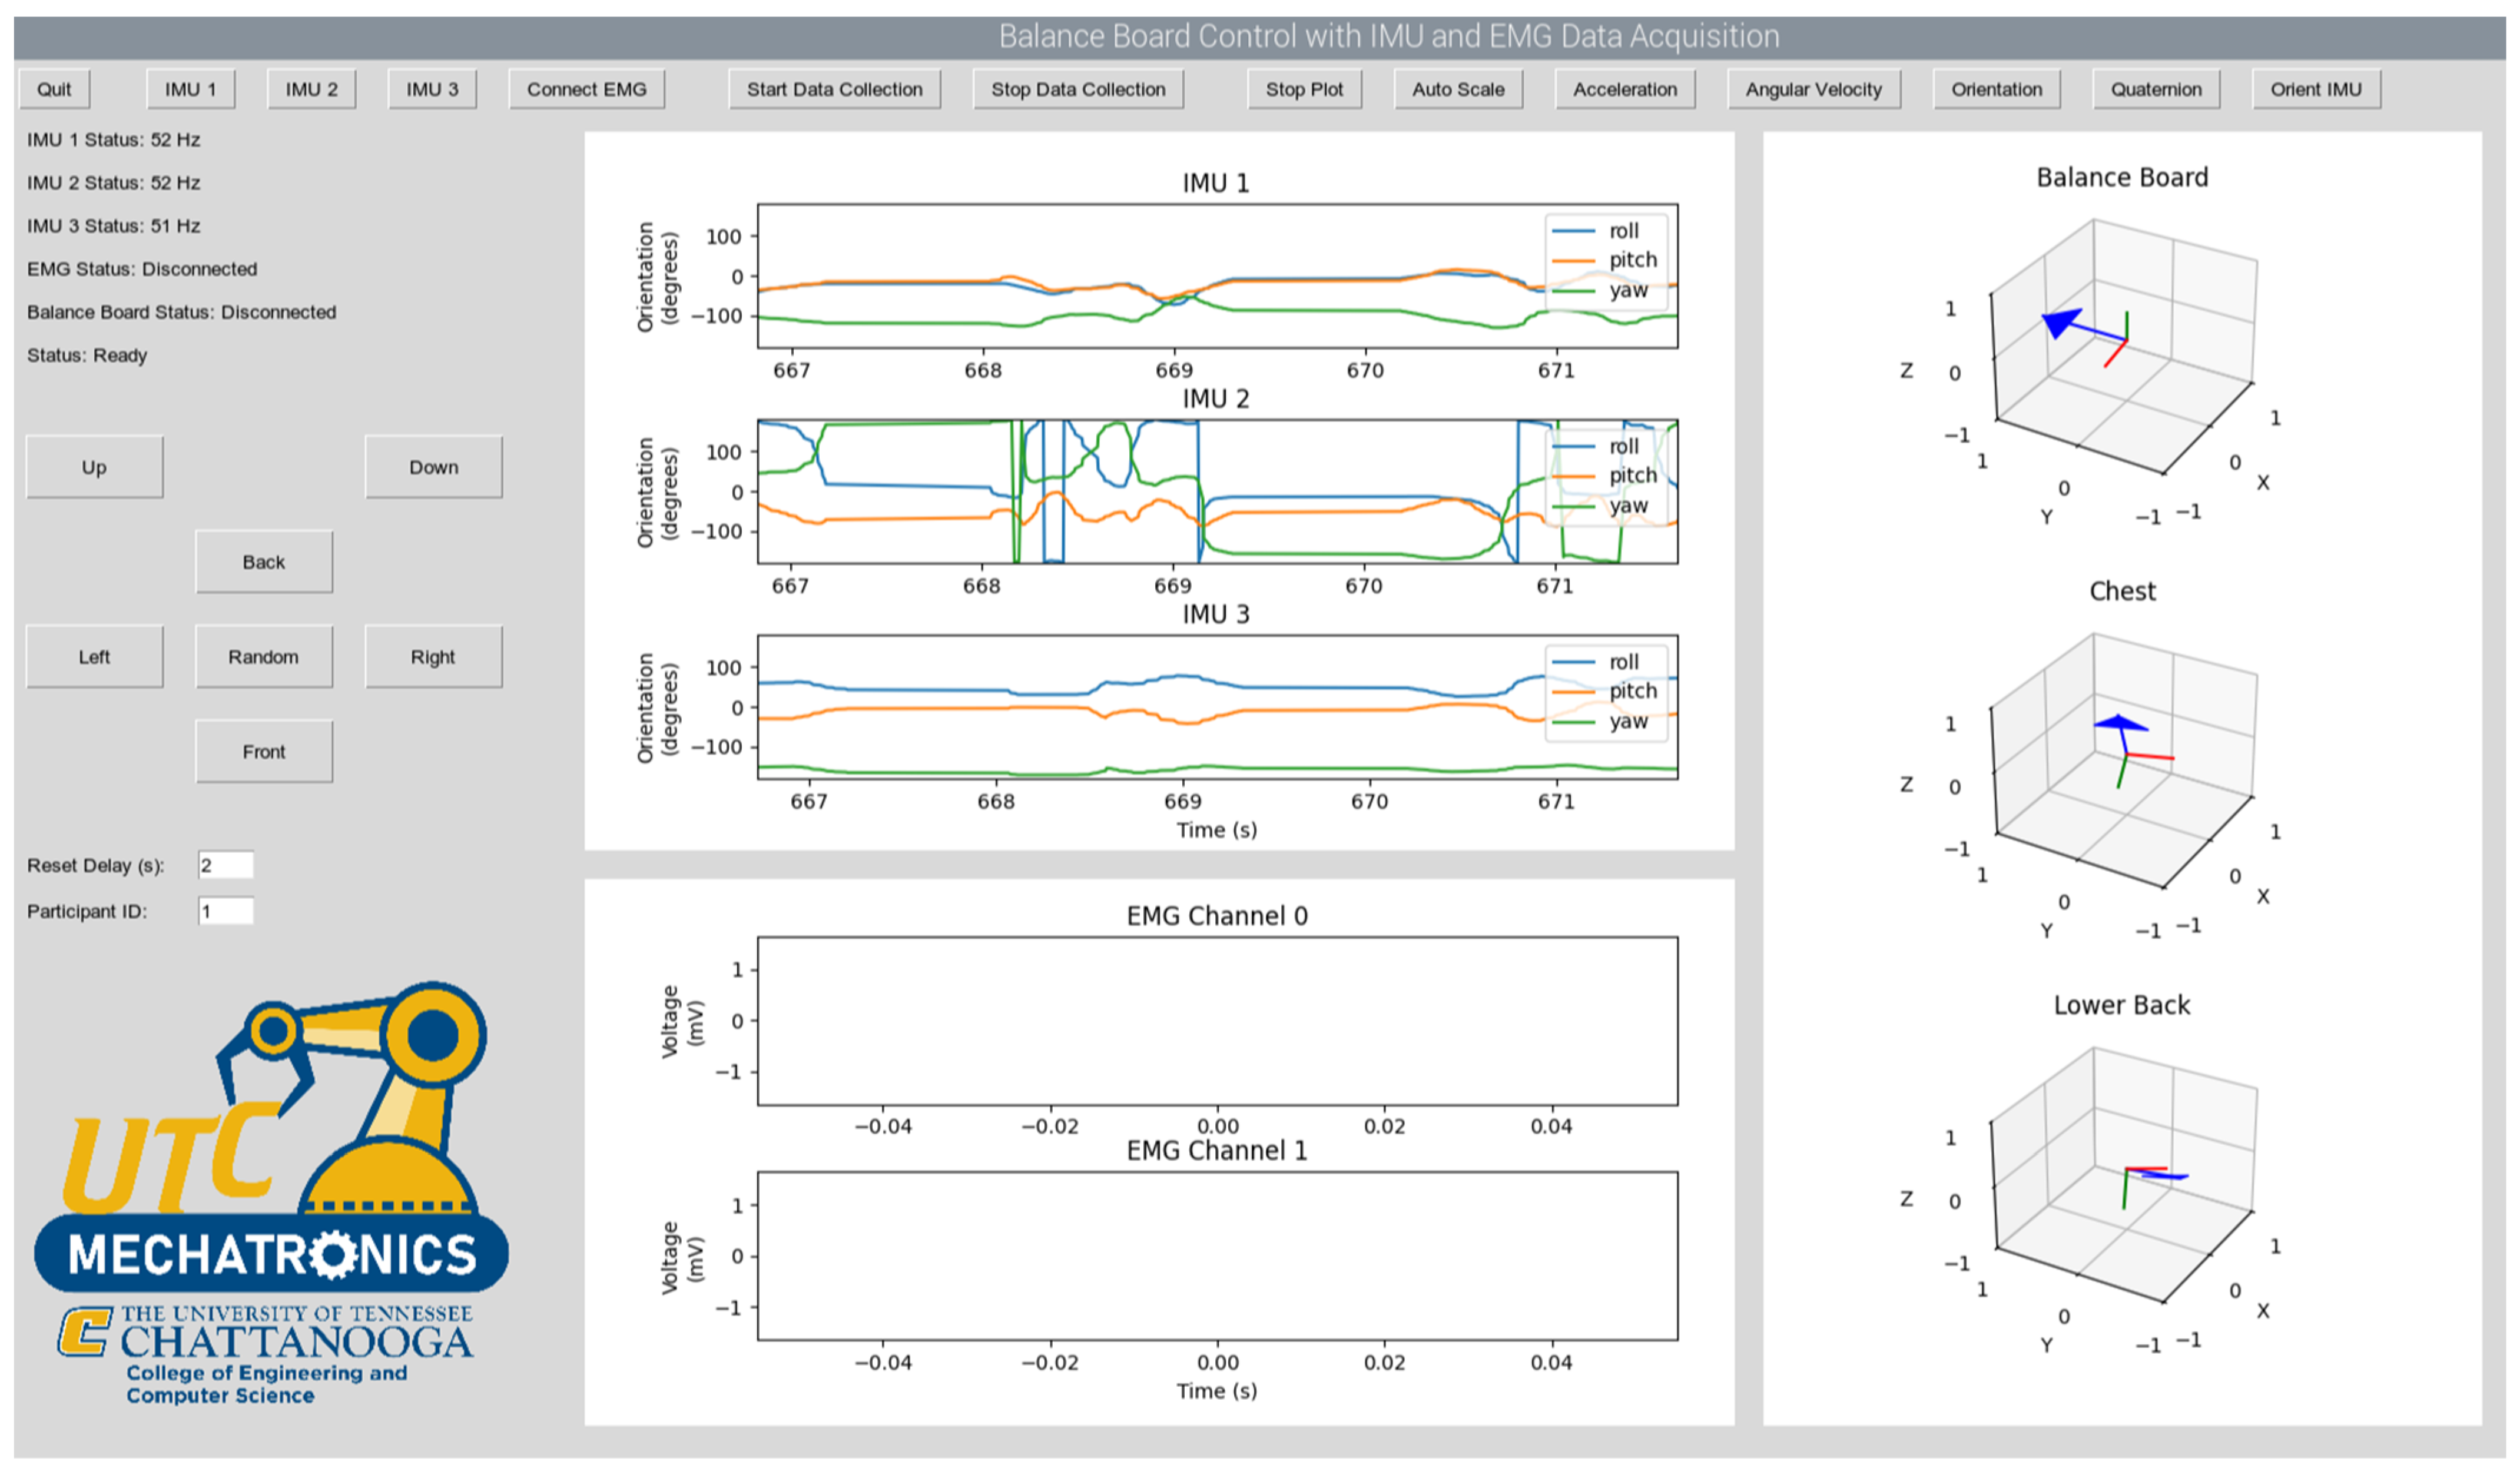Start Data Collection

pos(834,89)
